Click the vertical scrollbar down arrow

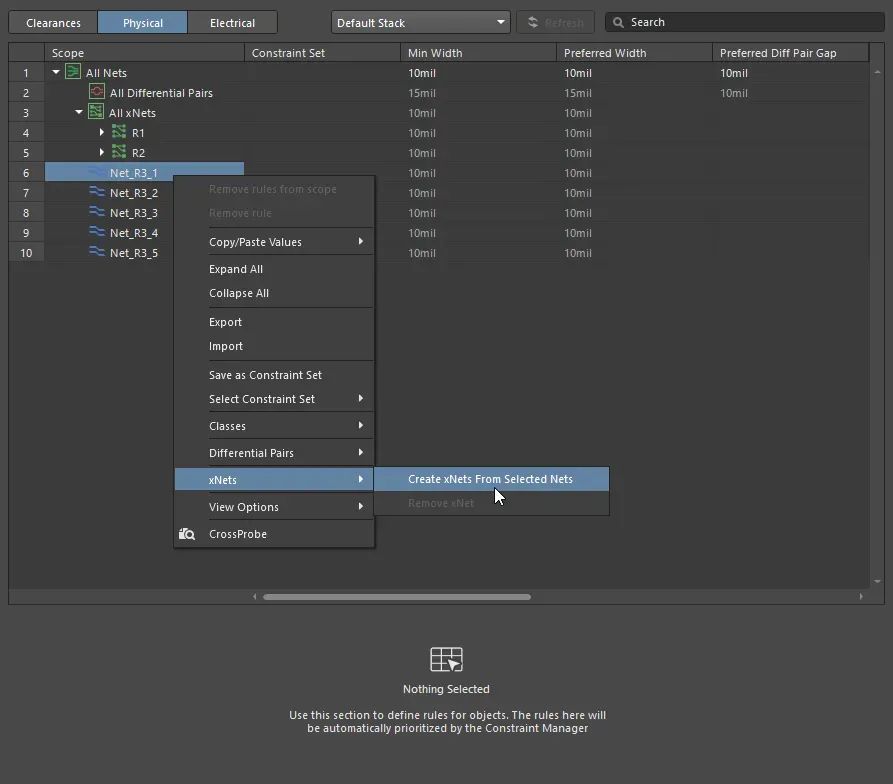(x=877, y=581)
